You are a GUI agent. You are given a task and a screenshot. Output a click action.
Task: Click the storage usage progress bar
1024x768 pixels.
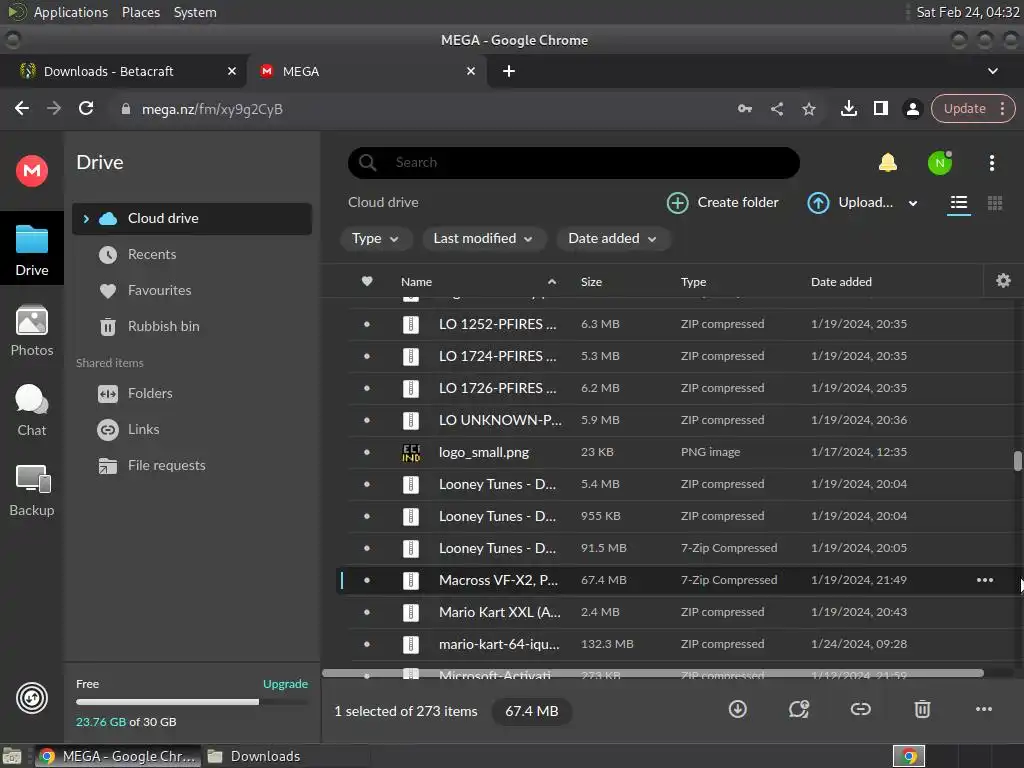pos(192,702)
